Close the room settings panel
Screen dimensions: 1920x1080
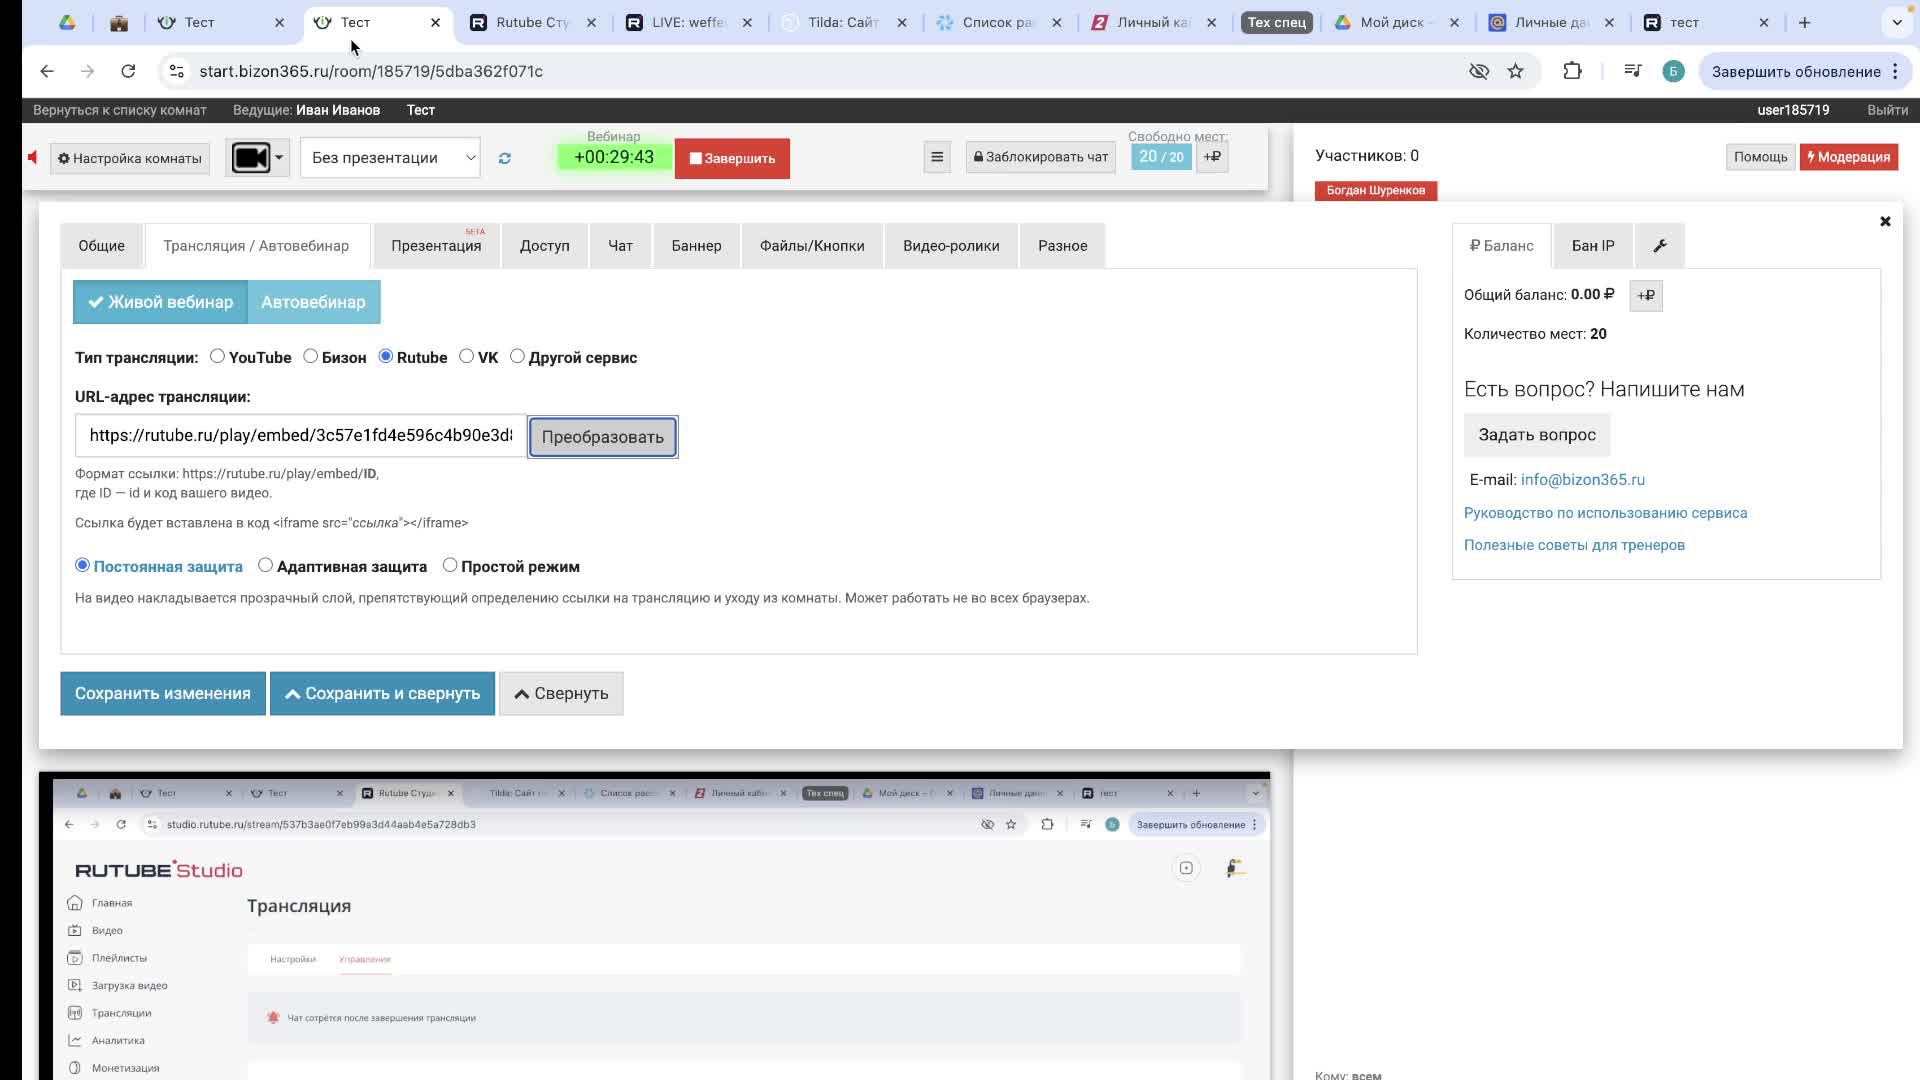tap(1885, 222)
